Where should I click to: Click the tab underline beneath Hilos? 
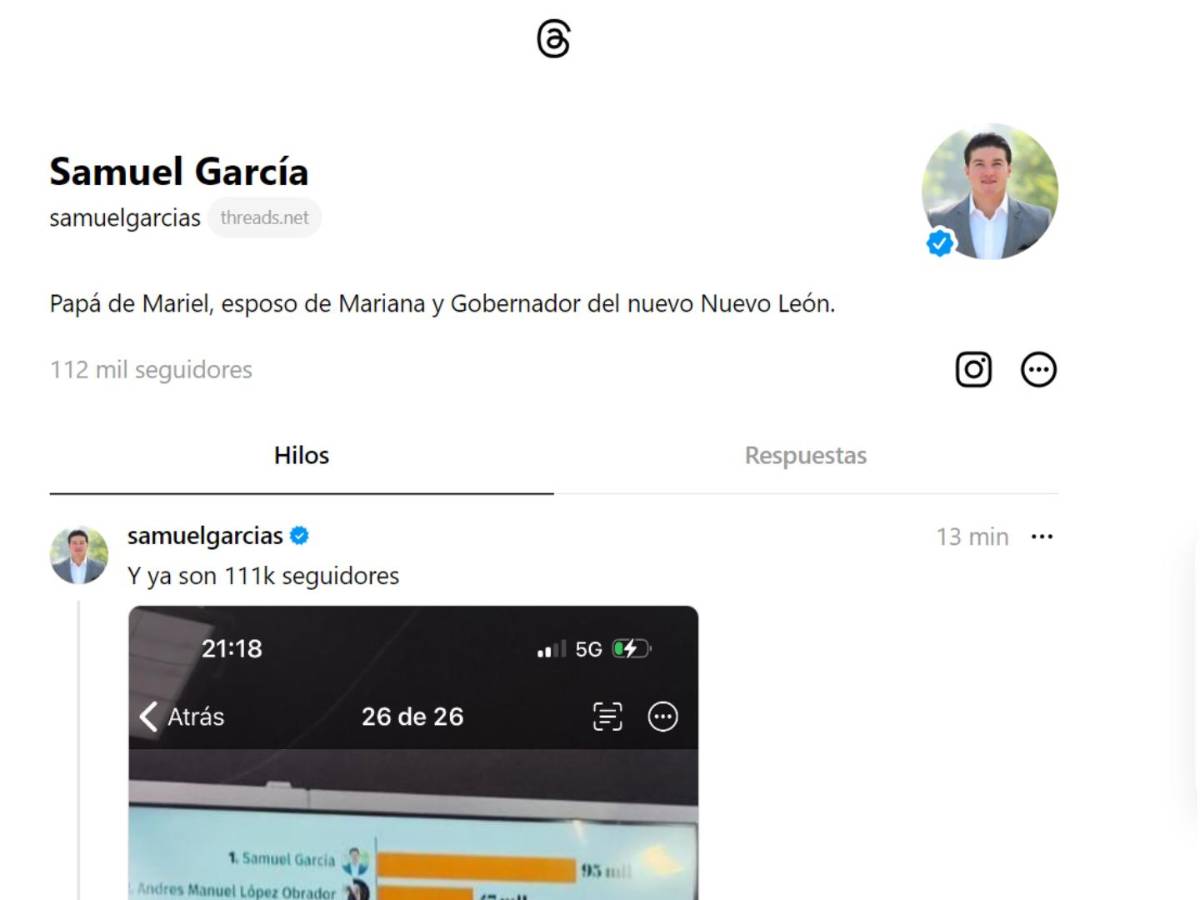(x=301, y=491)
